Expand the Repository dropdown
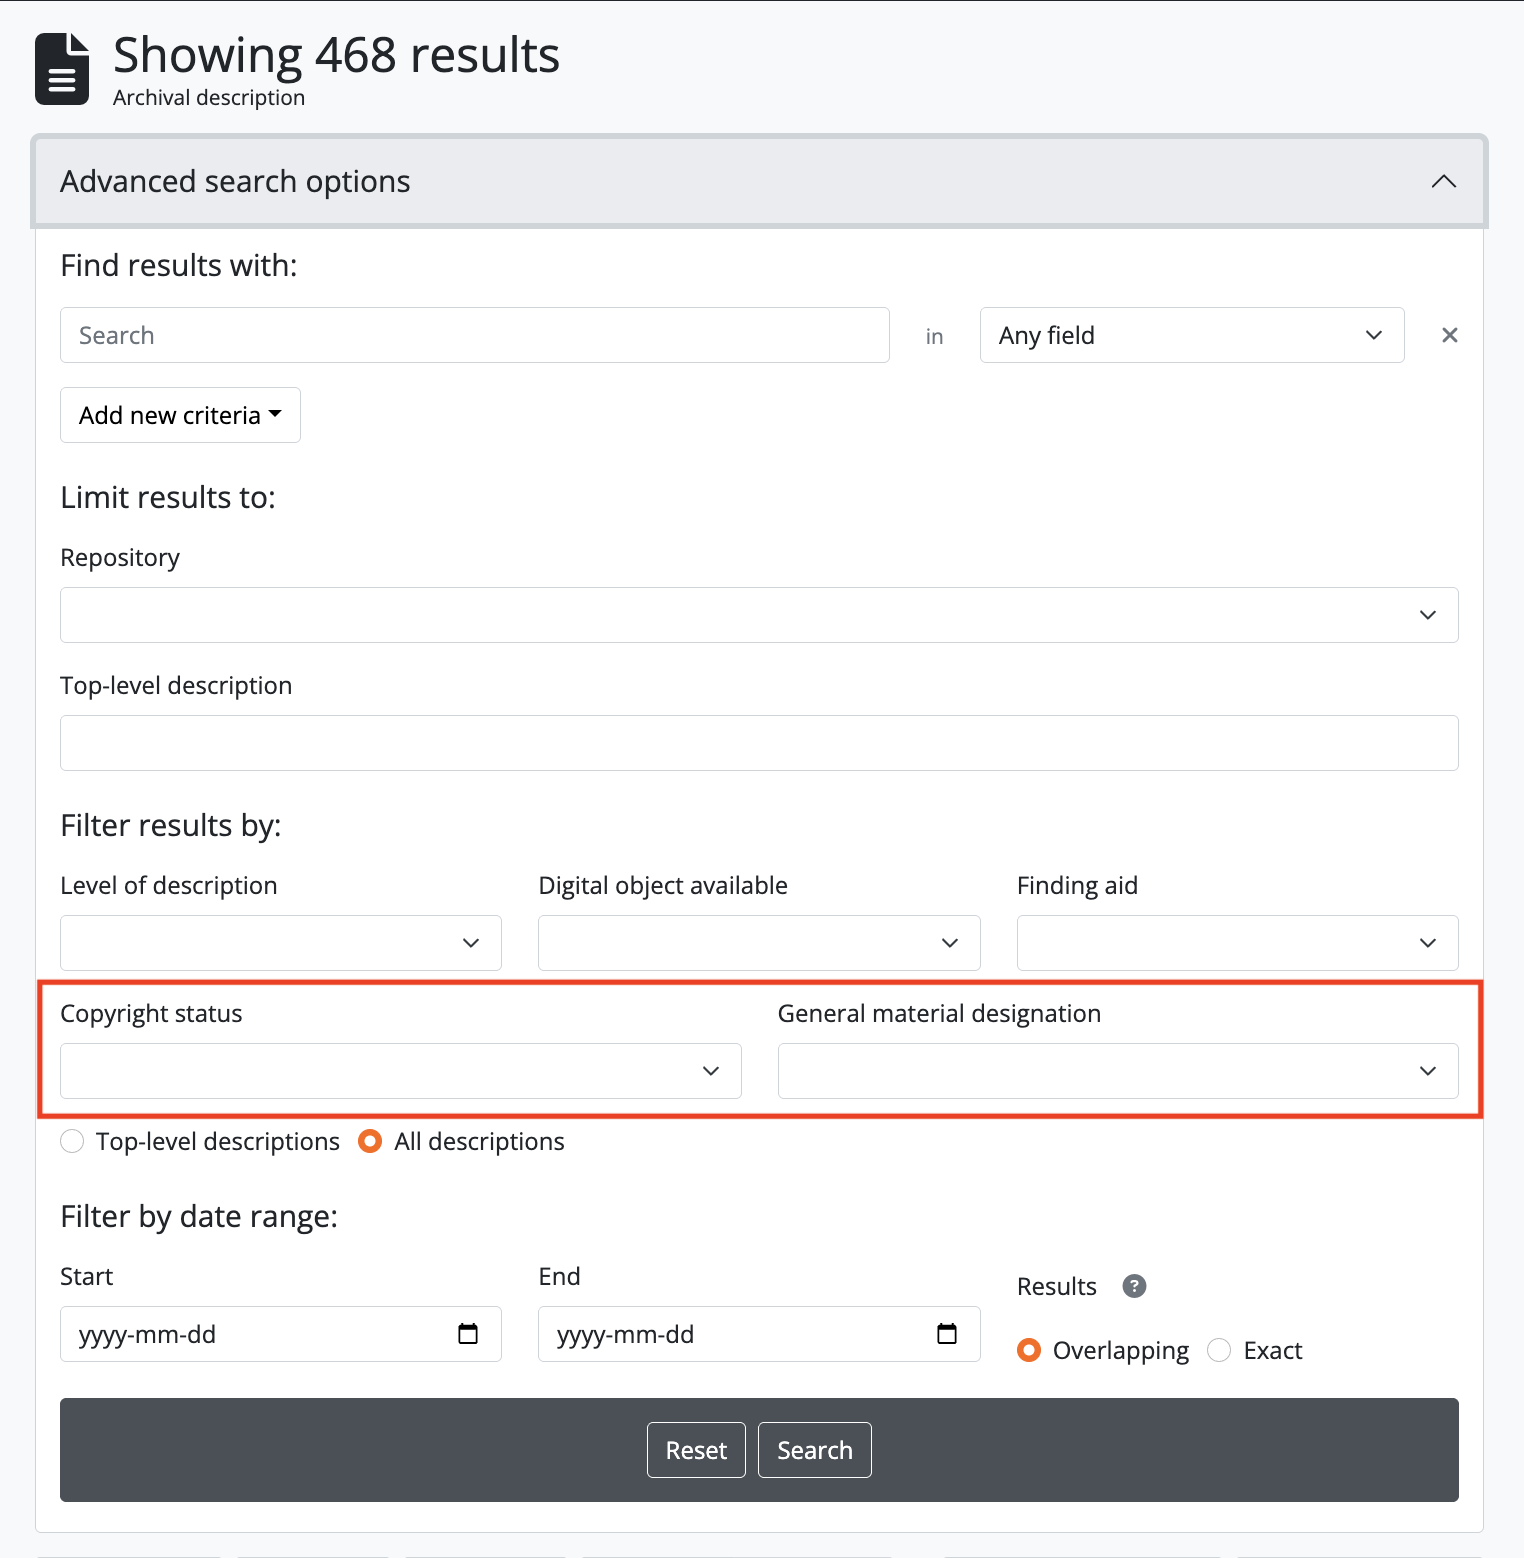 pos(758,615)
